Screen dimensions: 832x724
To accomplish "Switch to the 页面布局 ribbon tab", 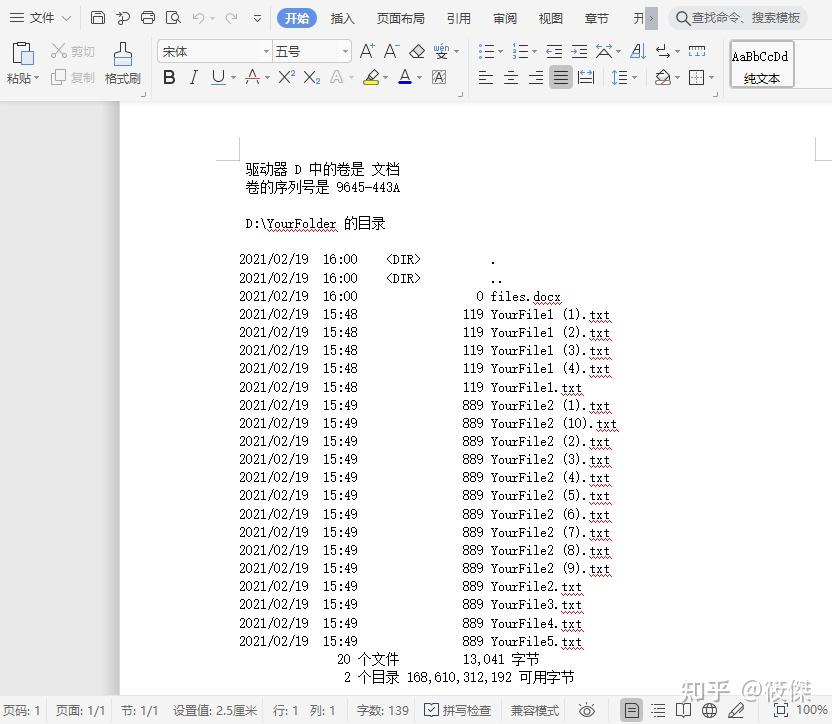I will pyautogui.click(x=401, y=19).
